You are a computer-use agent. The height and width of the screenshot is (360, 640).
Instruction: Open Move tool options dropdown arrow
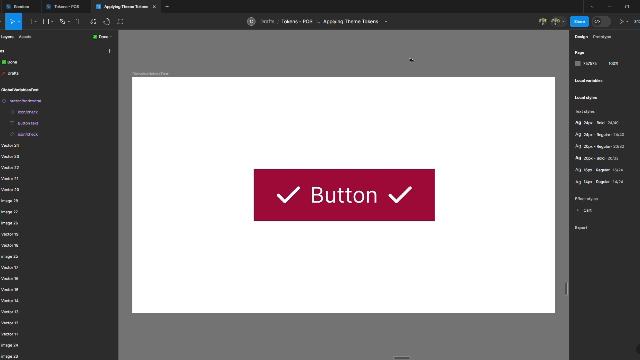tap(19, 22)
